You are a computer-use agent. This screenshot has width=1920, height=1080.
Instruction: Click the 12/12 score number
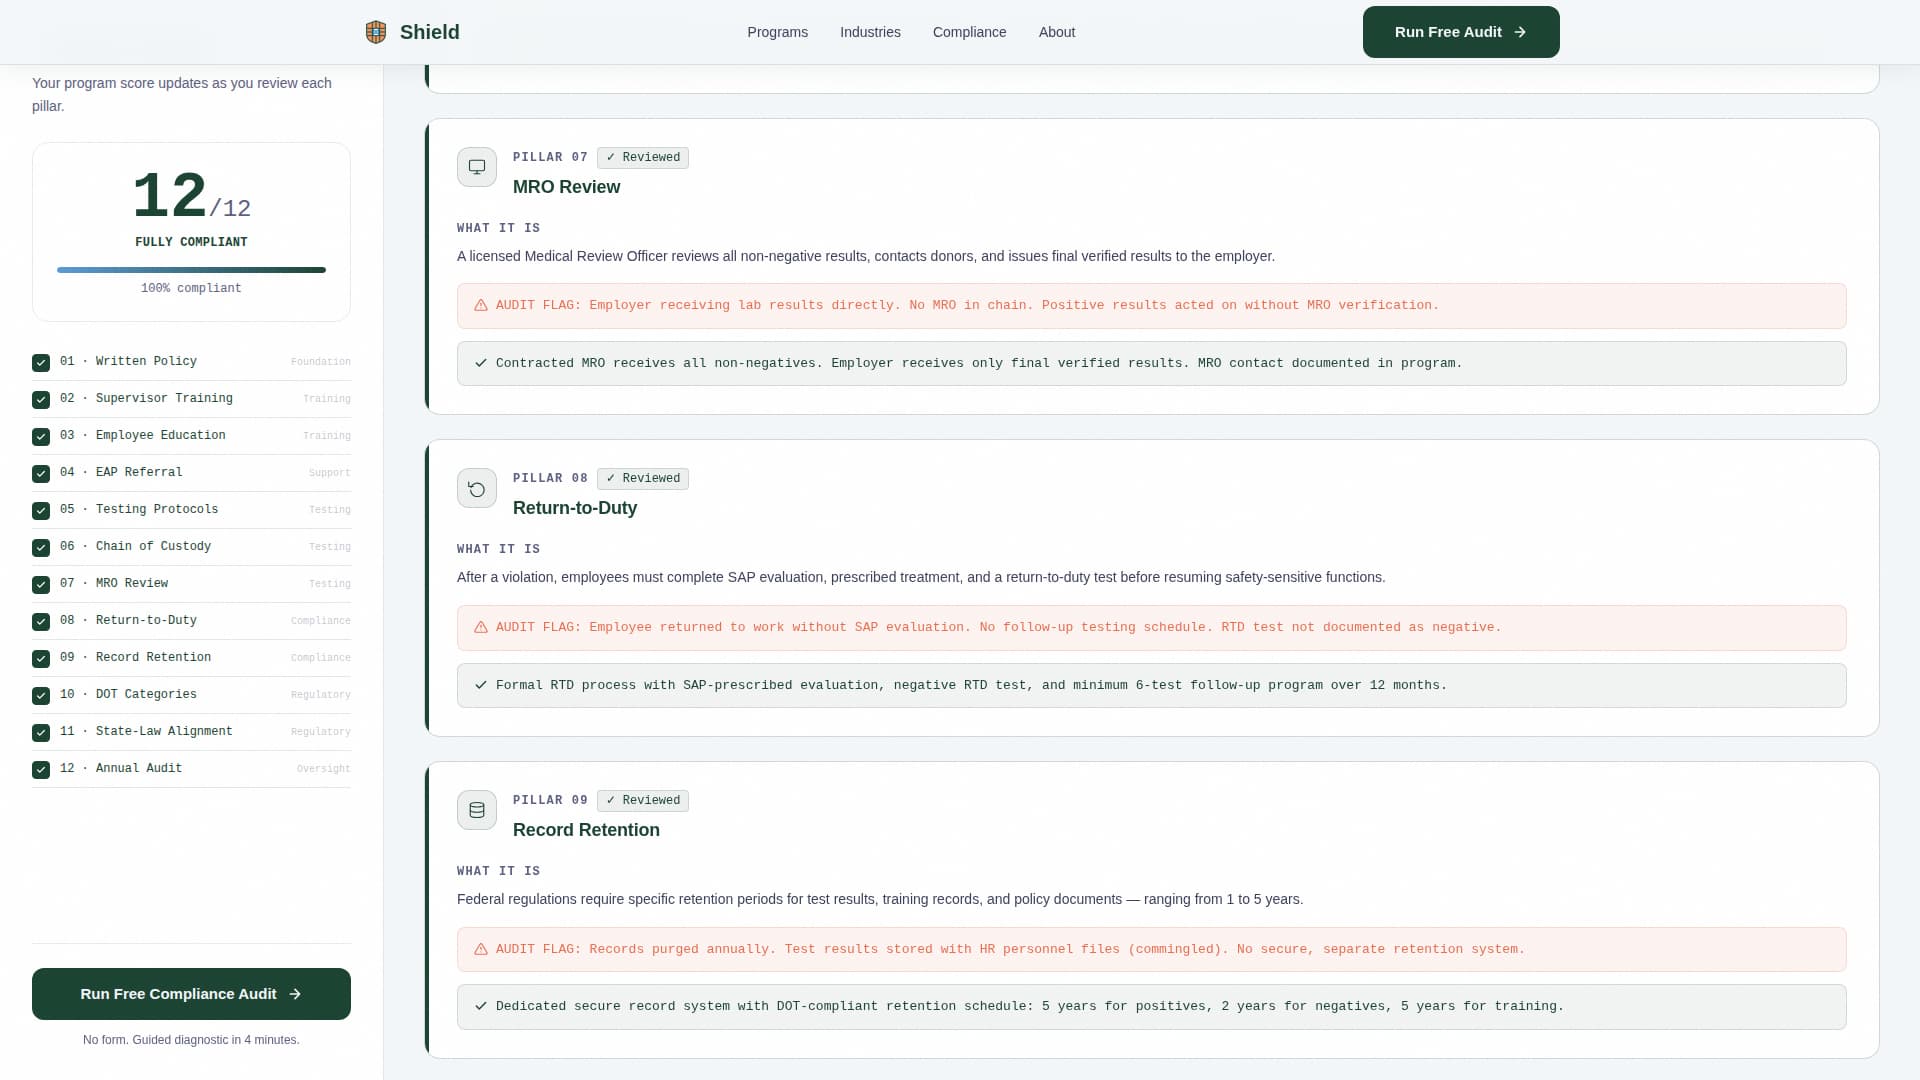point(191,196)
